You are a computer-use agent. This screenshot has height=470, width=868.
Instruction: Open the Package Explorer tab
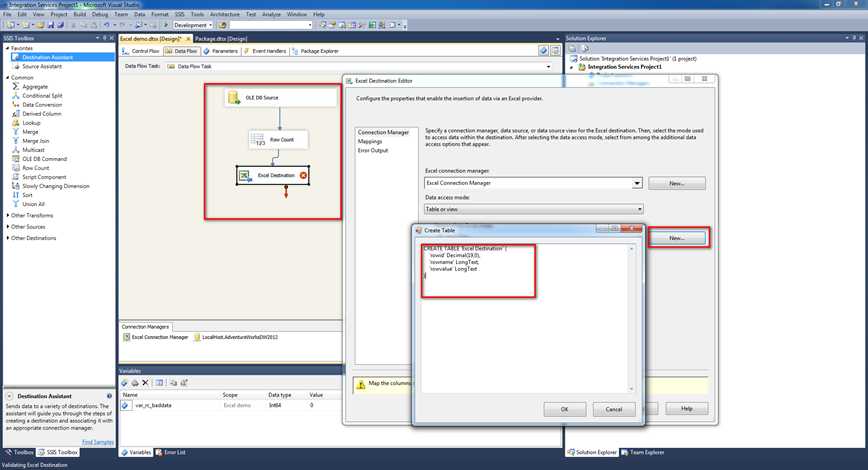[x=315, y=51]
